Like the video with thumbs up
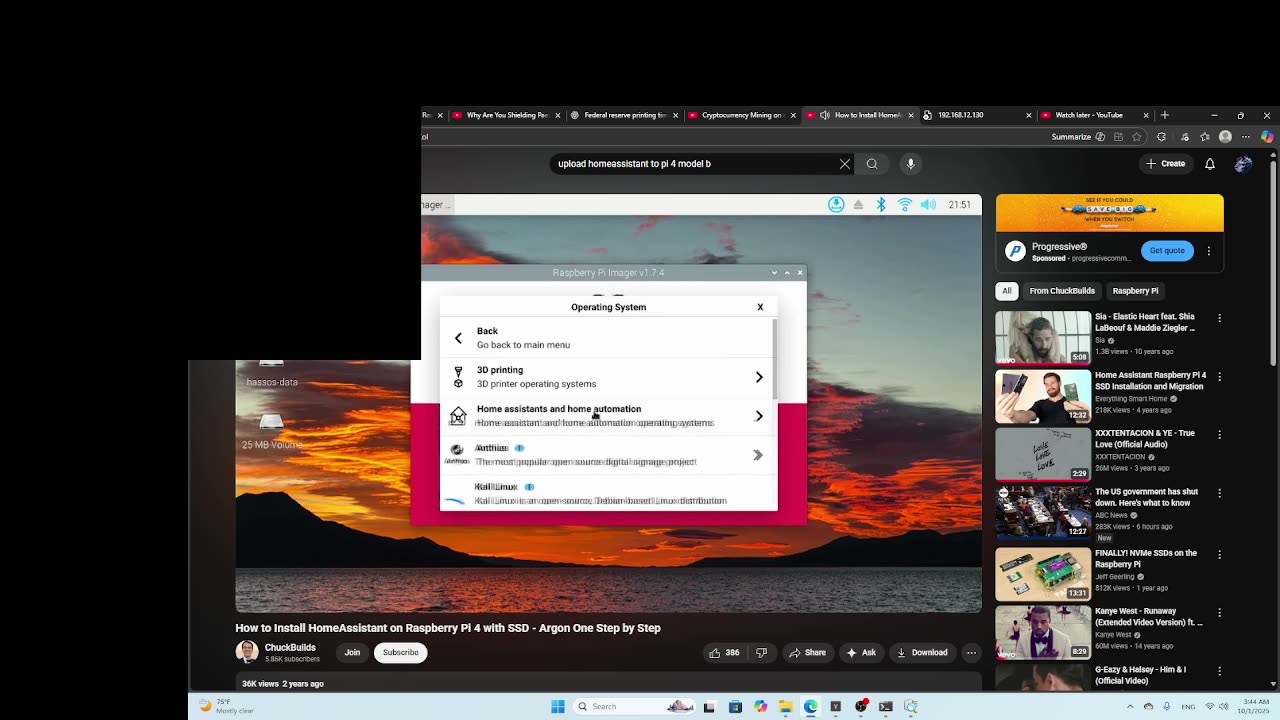Screen dimensions: 1280x720 point(724,653)
